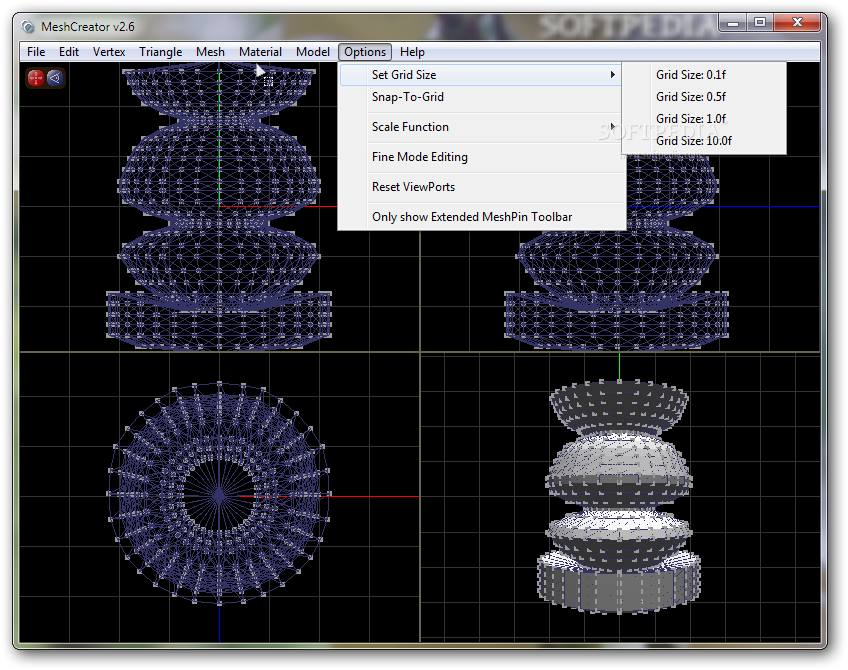Click the Set Grid Size submenu arrow

click(x=612, y=75)
